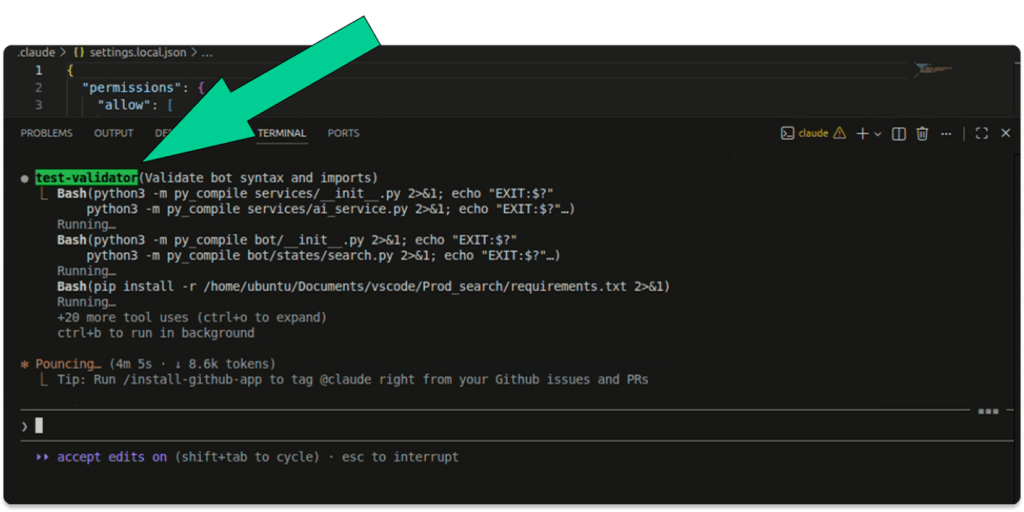The height and width of the screenshot is (512, 1024).
Task: Switch to the PROBLEMS tab
Action: (46, 133)
